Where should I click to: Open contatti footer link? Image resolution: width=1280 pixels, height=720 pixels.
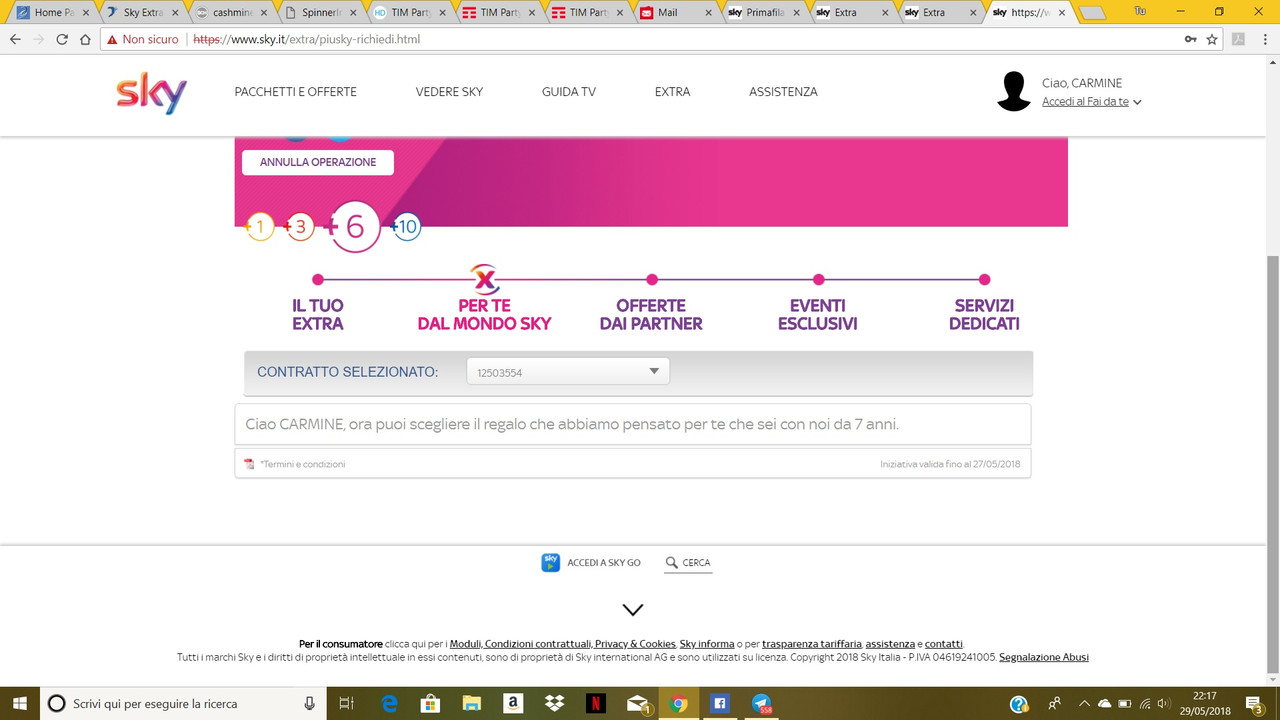(x=943, y=644)
